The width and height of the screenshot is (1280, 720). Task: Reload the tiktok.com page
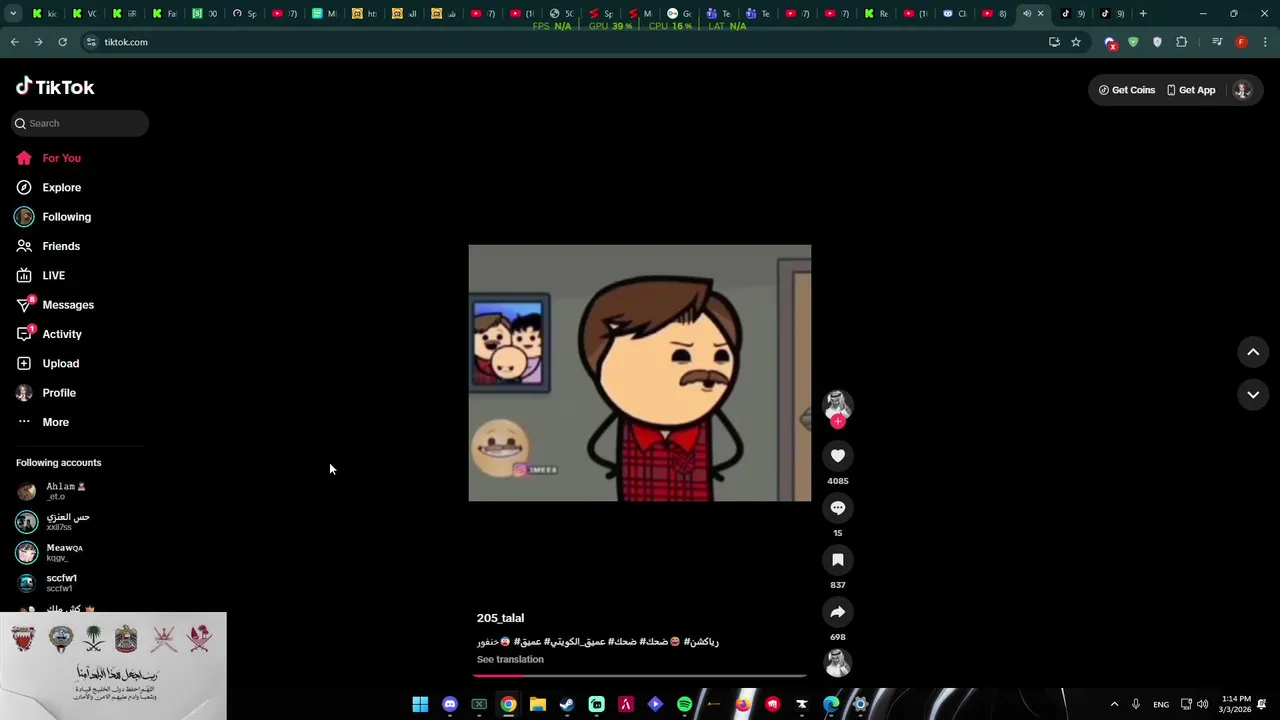point(62,42)
